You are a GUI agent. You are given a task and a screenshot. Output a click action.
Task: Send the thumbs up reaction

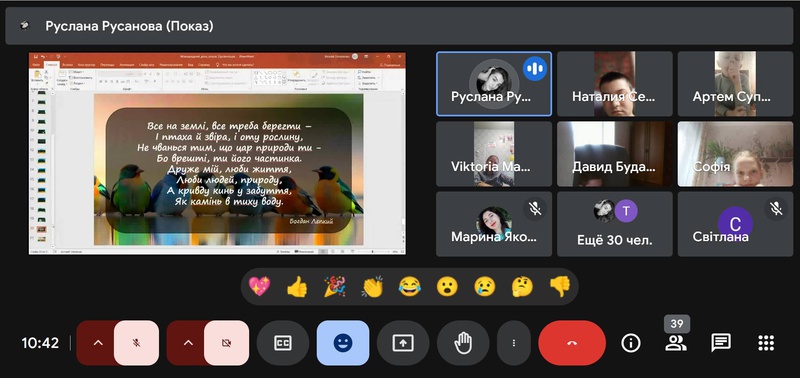297,287
